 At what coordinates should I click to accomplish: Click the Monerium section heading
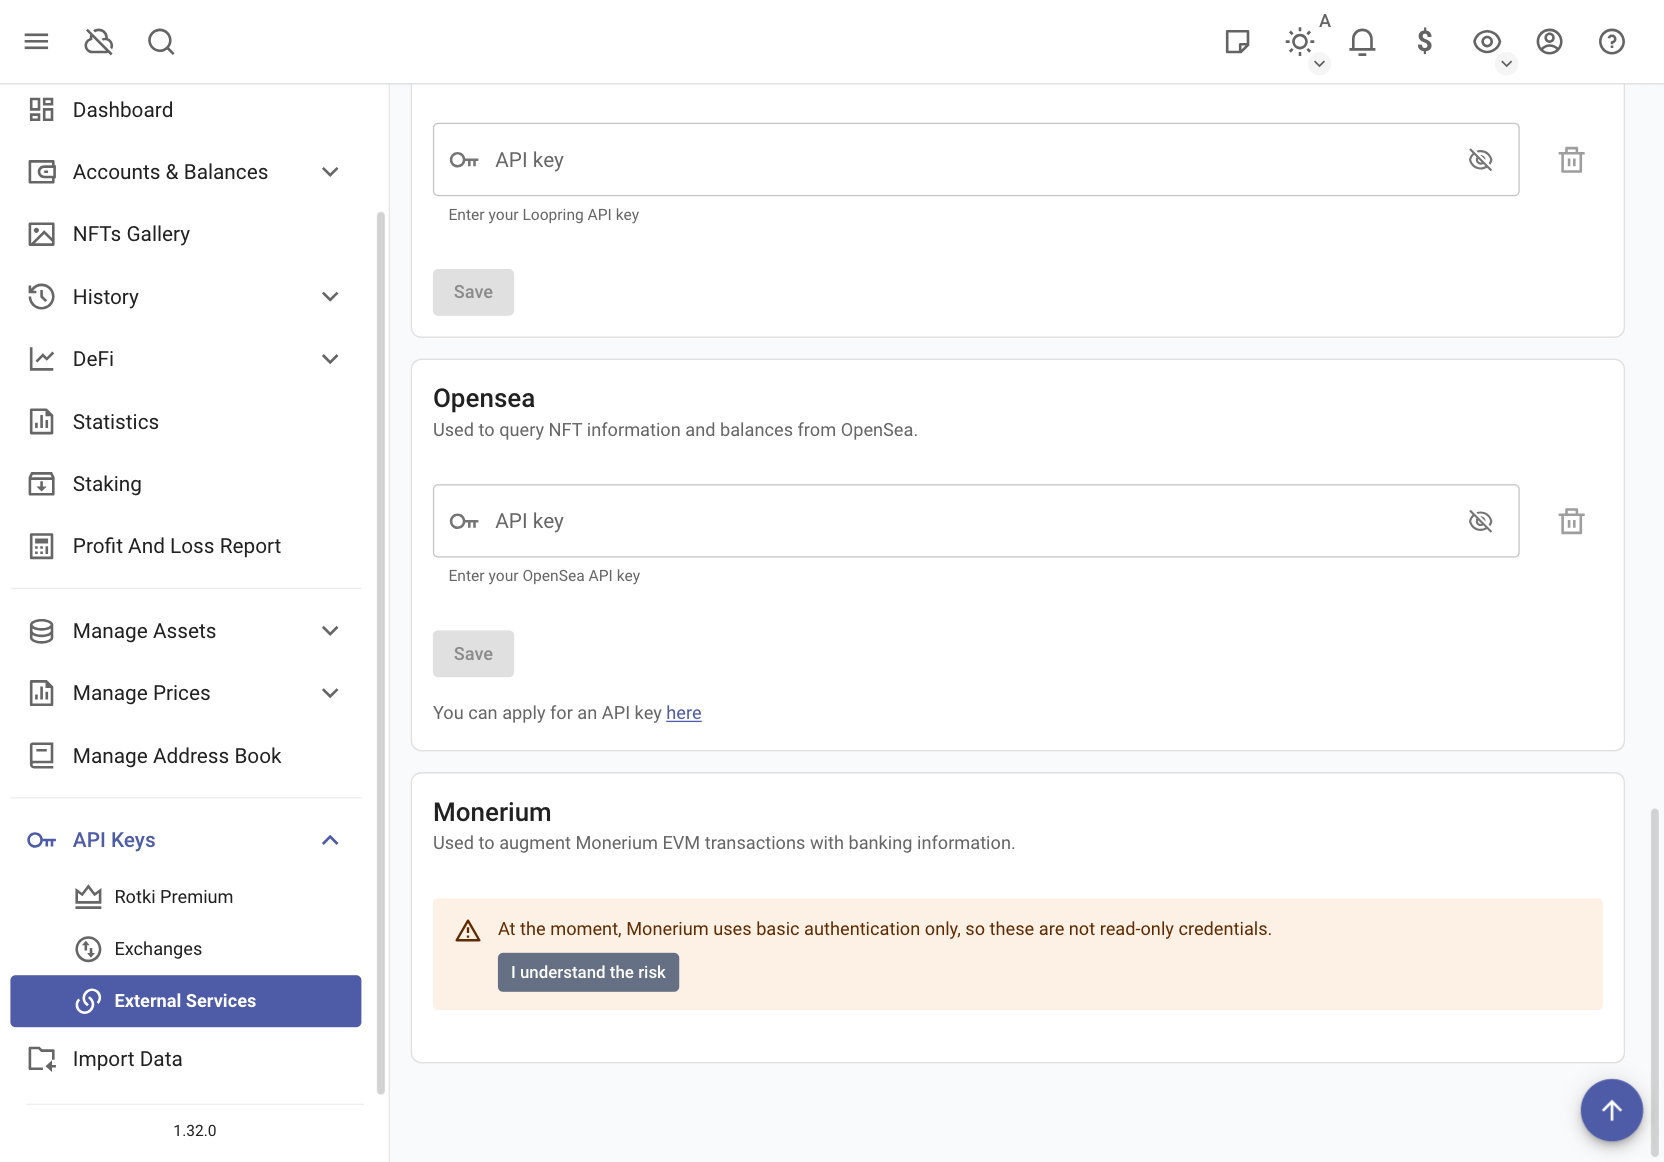tap(492, 812)
